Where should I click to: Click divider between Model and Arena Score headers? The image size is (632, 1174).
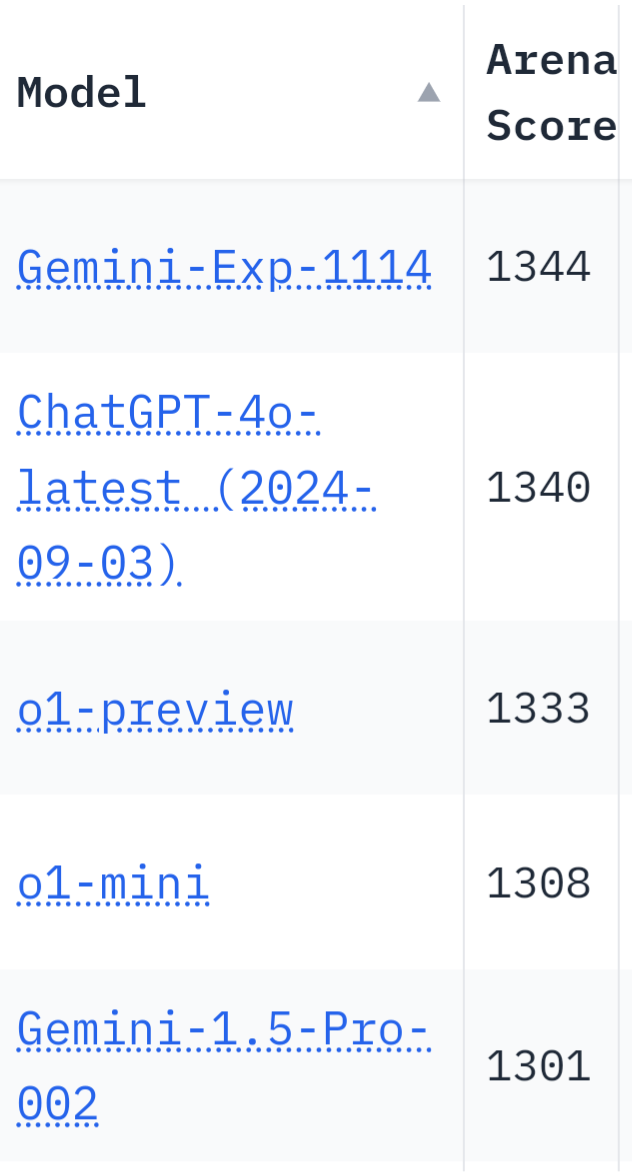pyautogui.click(x=464, y=93)
